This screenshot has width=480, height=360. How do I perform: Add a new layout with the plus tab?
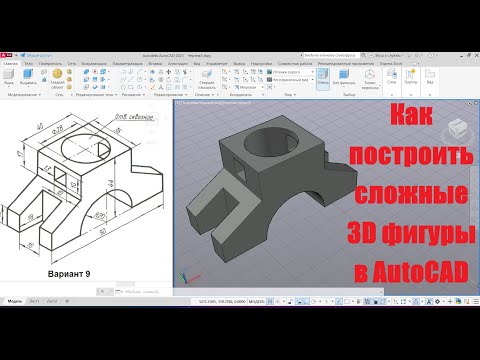click(x=67, y=301)
